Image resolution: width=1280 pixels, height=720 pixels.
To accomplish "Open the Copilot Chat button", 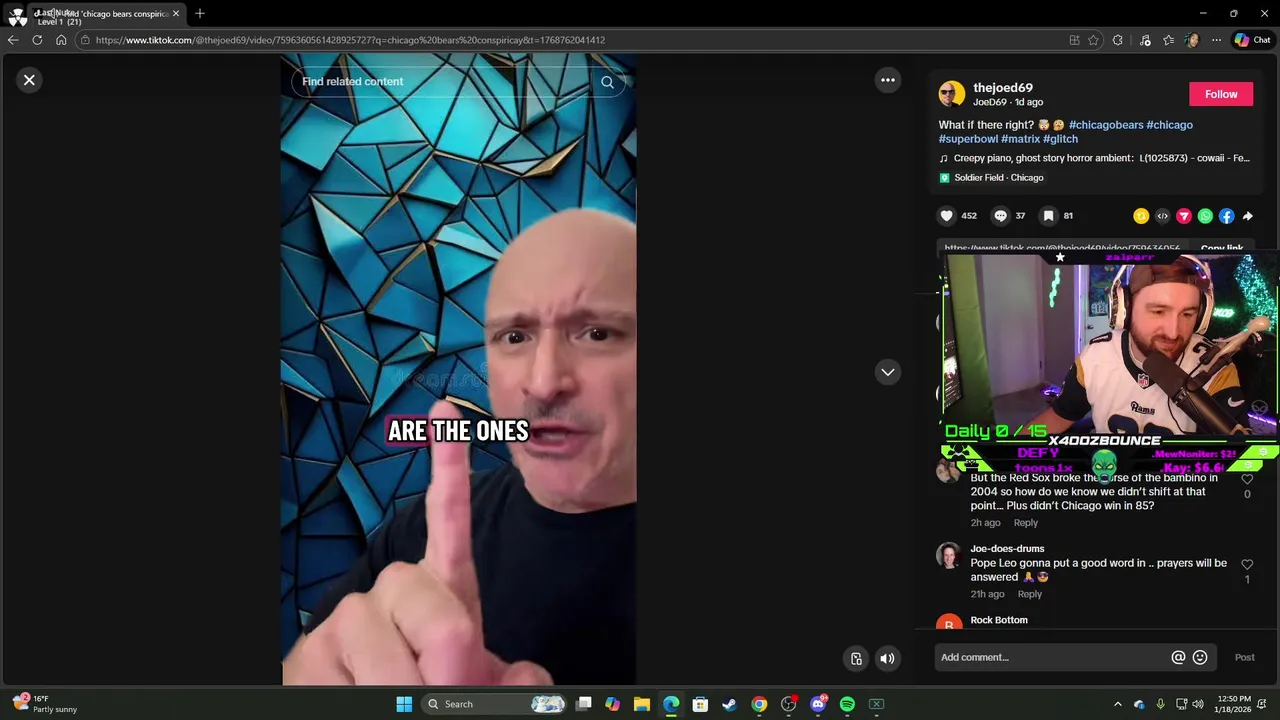I will [x=1252, y=40].
